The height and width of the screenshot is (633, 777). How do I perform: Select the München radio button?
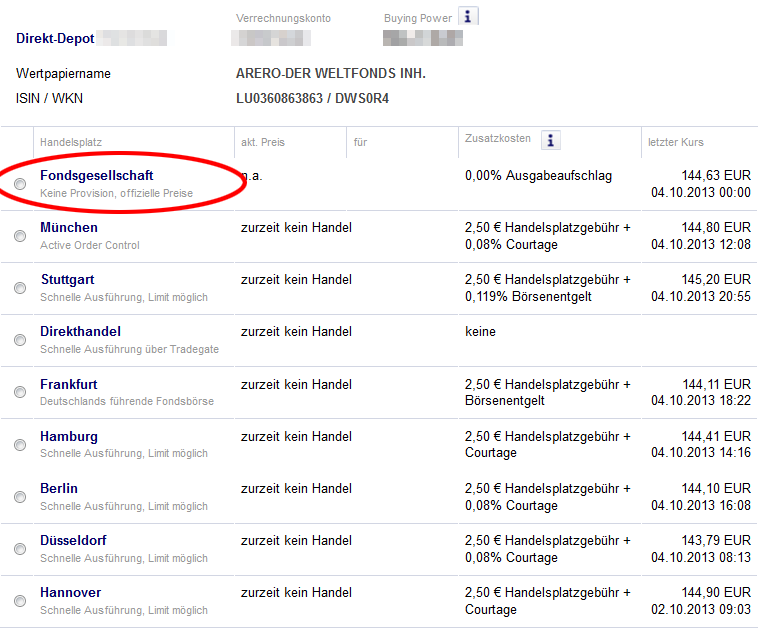(x=20, y=236)
